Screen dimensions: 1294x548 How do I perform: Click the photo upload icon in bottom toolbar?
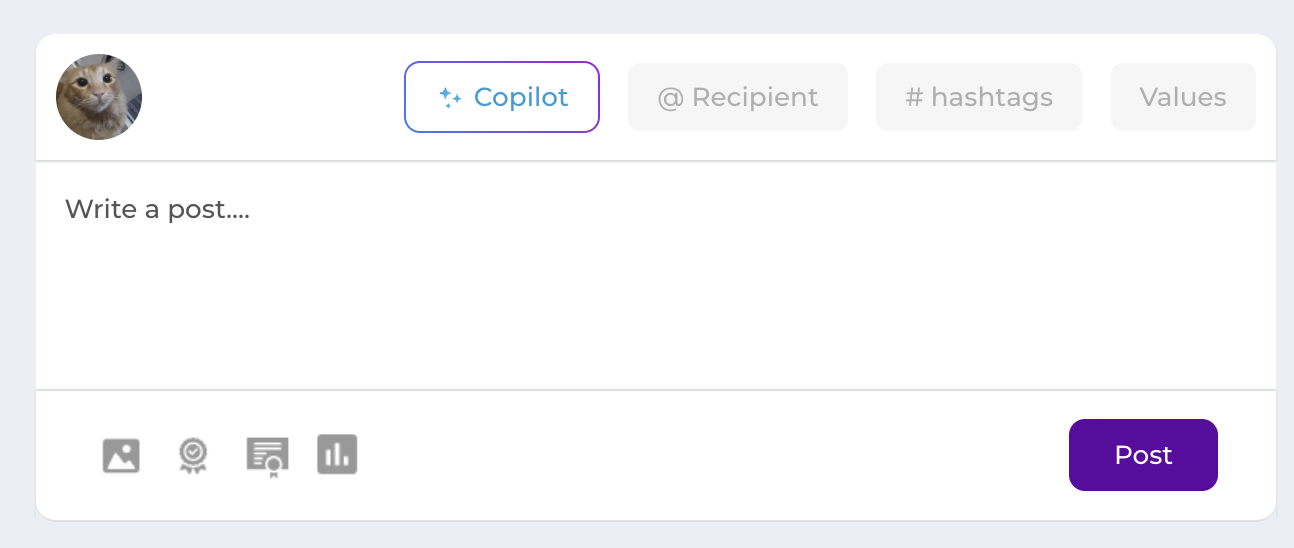pos(121,456)
